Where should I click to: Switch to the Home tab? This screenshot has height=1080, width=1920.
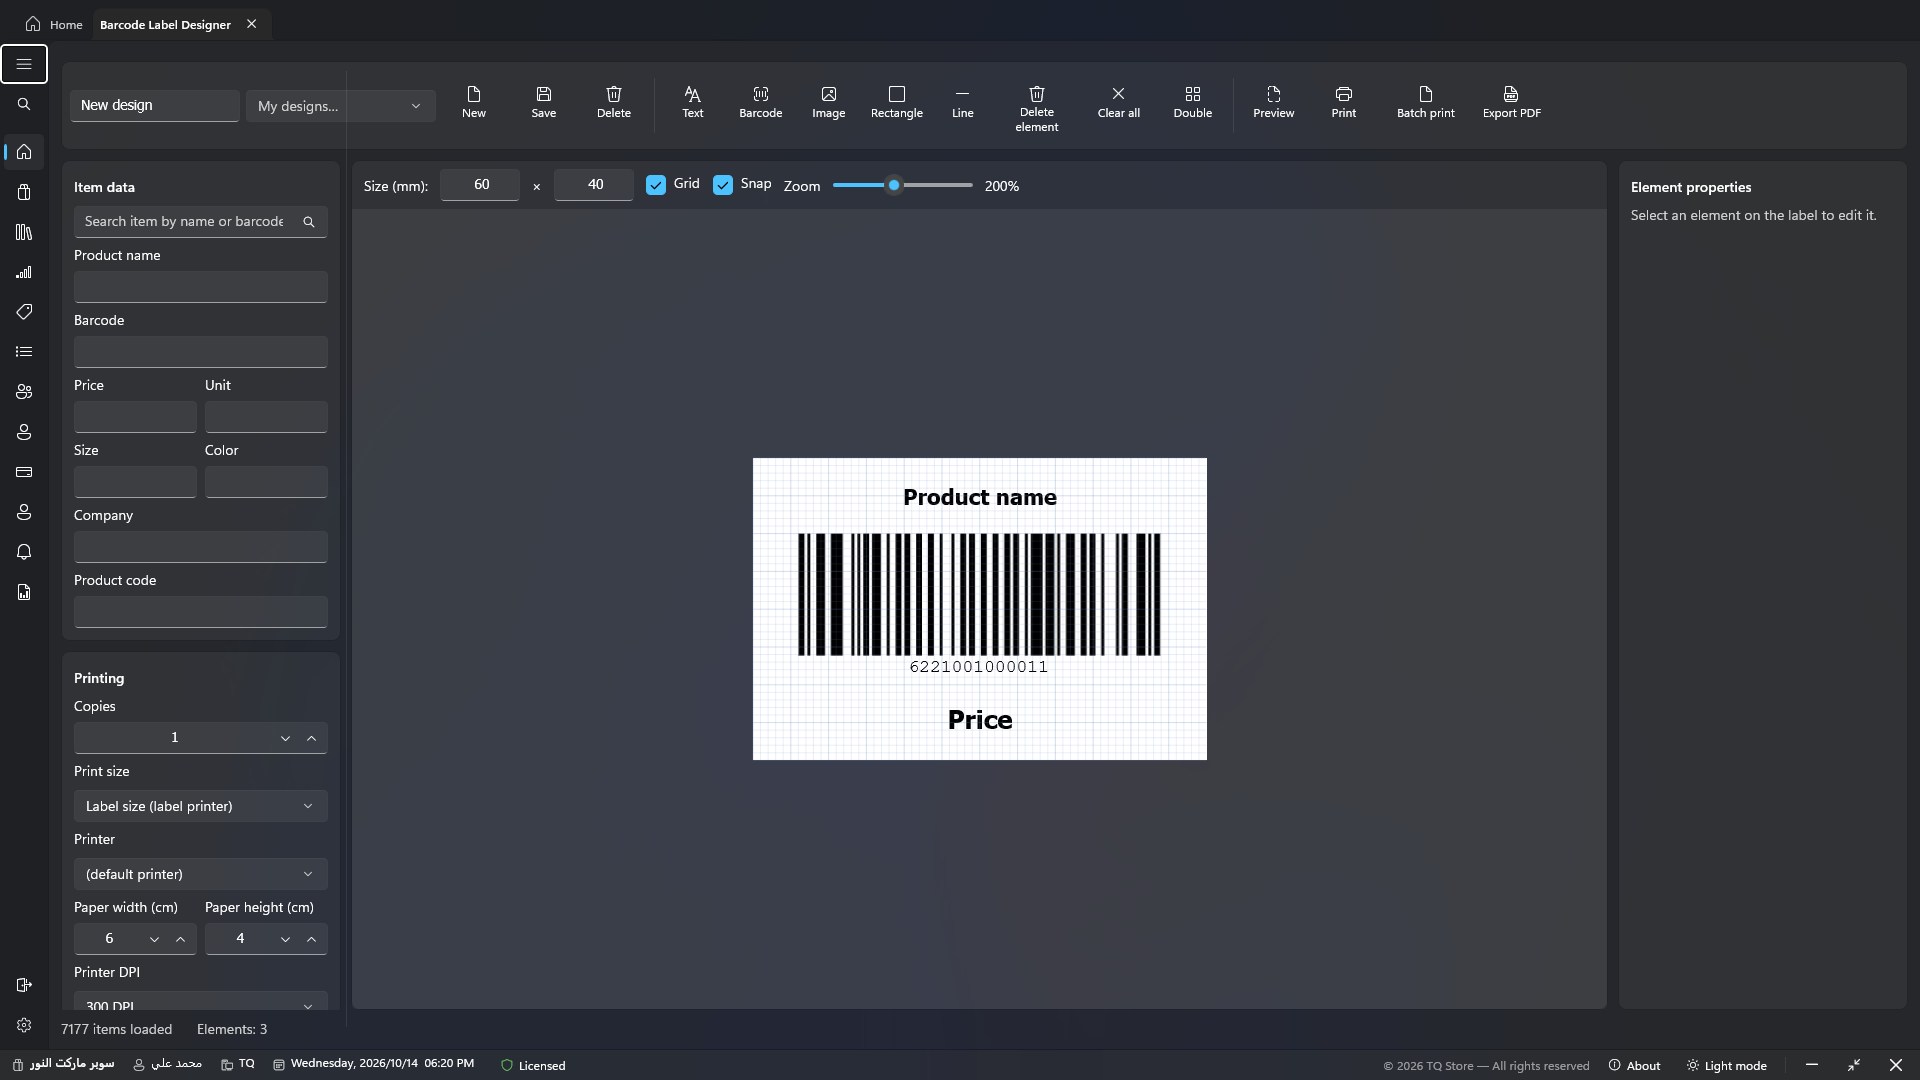54,24
